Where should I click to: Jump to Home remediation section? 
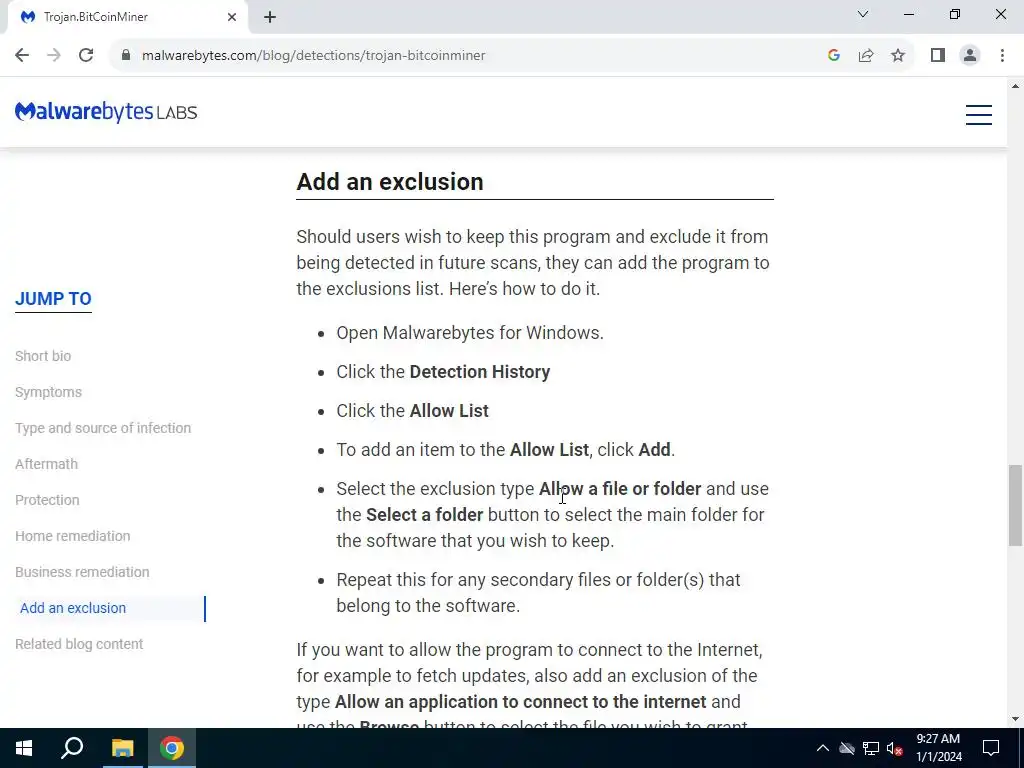tap(72, 536)
